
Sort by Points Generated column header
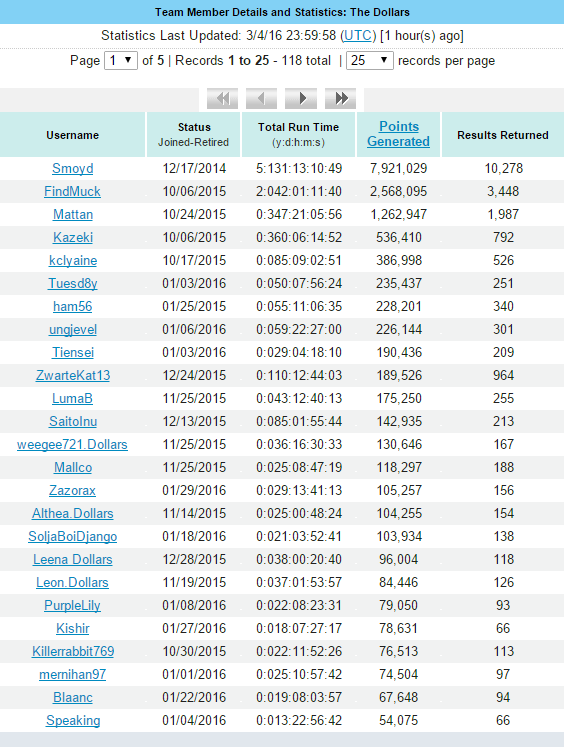(x=398, y=134)
